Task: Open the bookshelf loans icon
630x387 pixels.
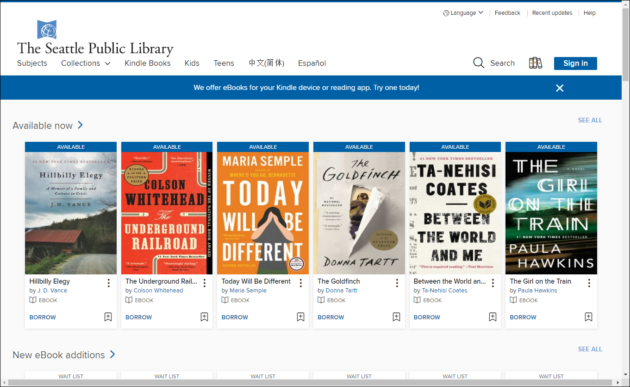Action: click(x=535, y=63)
